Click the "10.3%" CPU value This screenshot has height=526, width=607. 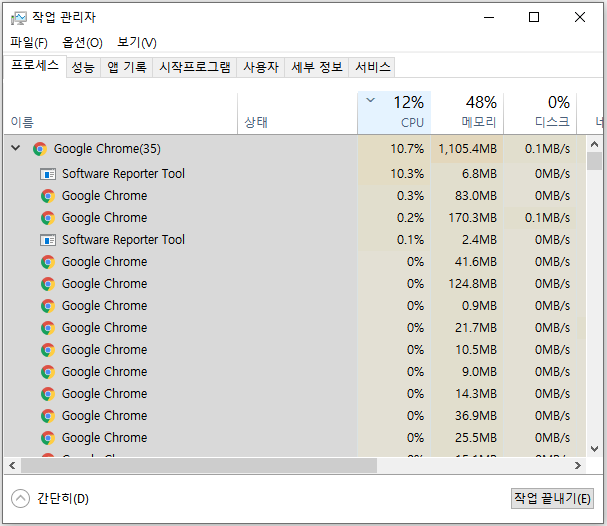407,174
